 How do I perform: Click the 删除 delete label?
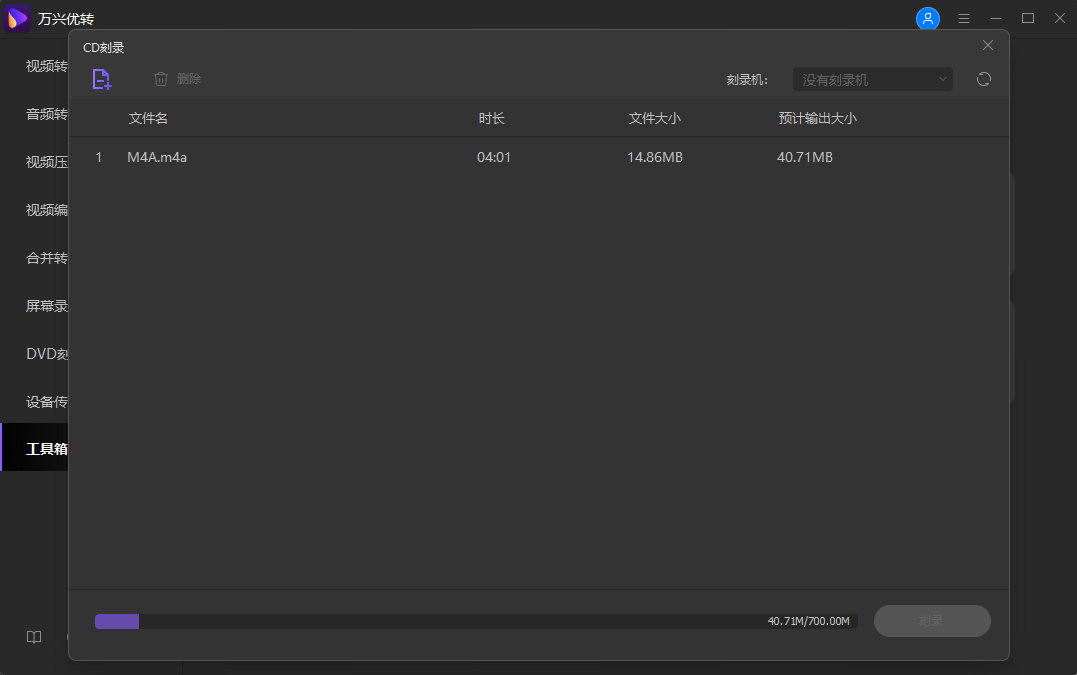[x=189, y=79]
